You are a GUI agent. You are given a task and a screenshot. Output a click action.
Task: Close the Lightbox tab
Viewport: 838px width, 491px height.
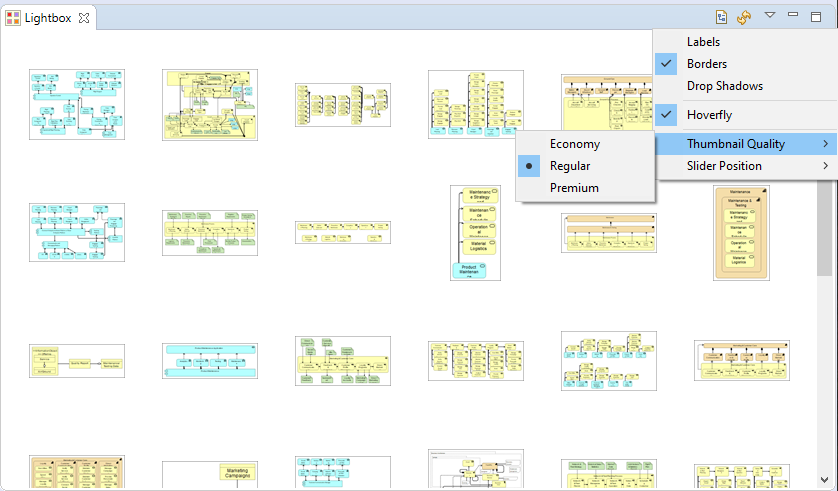(x=84, y=18)
